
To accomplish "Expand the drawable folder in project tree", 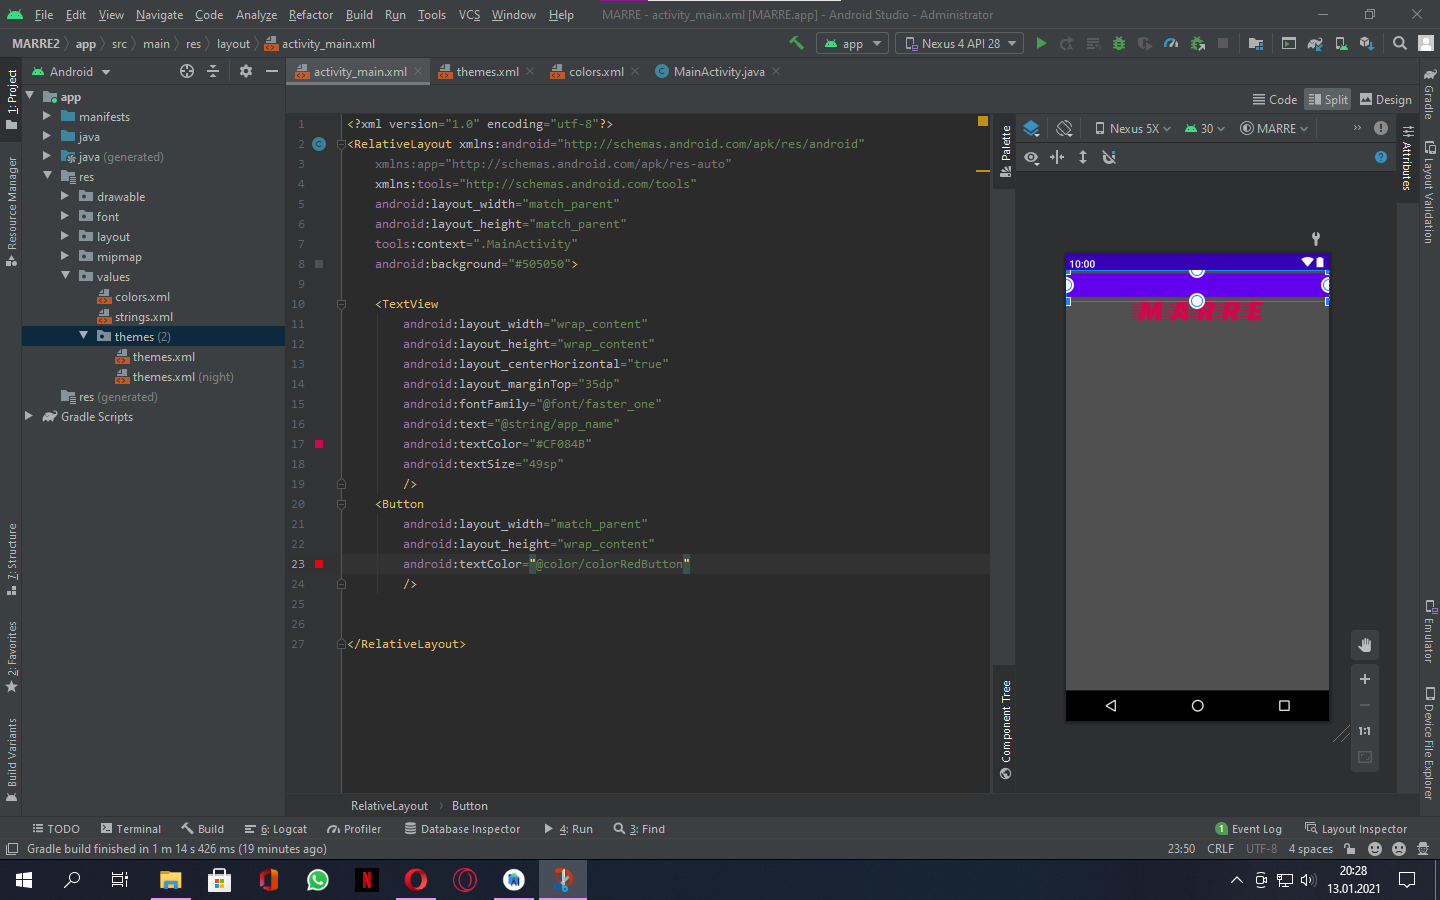I will 65,197.
